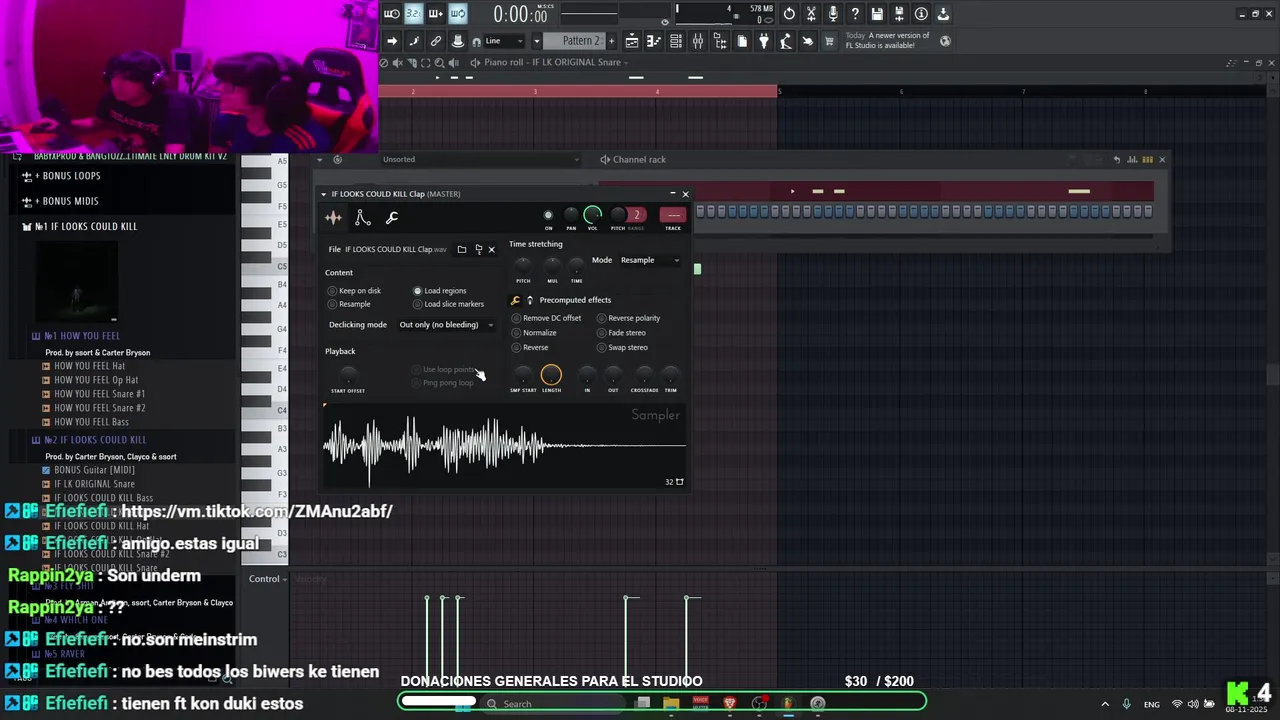
Task: Click the sample waveform preview
Action: click(505, 446)
